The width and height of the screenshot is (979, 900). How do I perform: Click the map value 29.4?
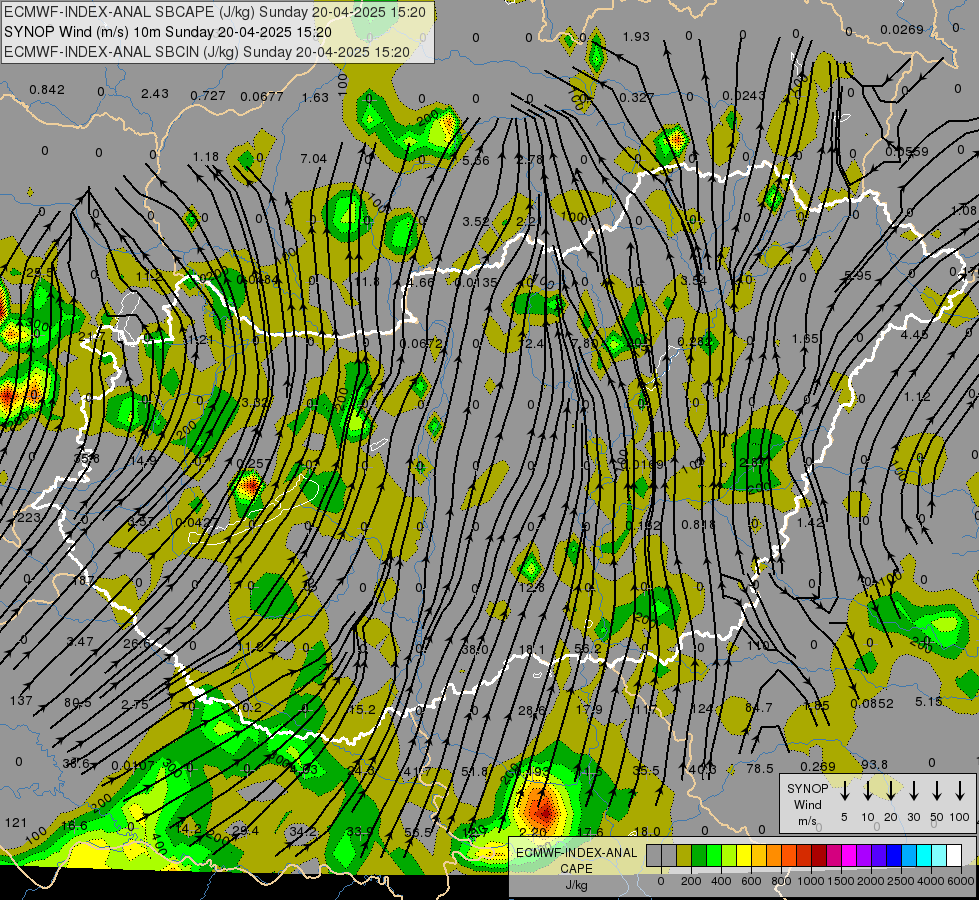[x=245, y=831]
